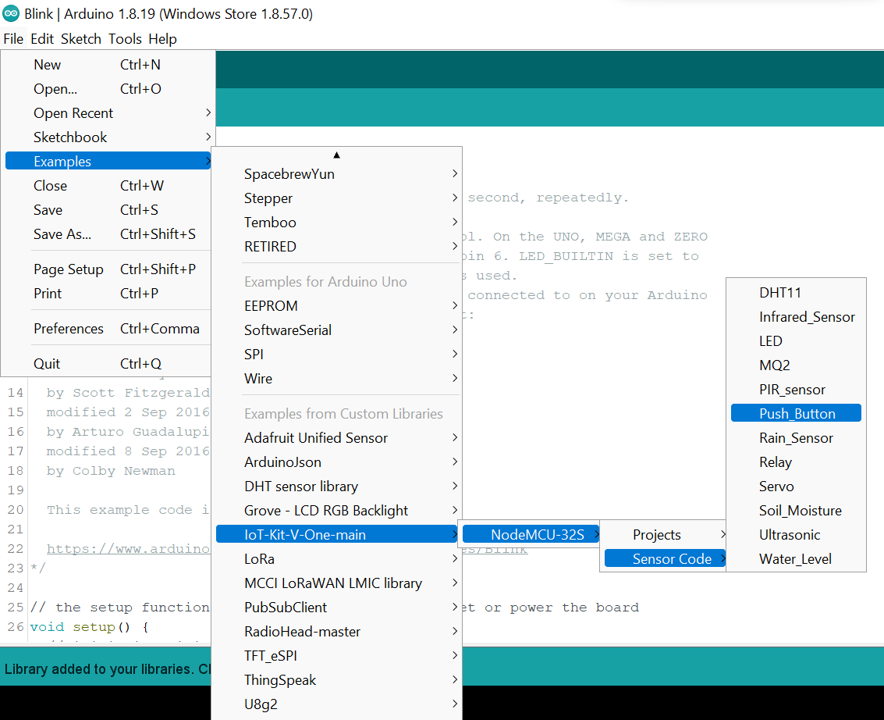This screenshot has width=884, height=720.
Task: Open the File menu
Action: tap(13, 39)
